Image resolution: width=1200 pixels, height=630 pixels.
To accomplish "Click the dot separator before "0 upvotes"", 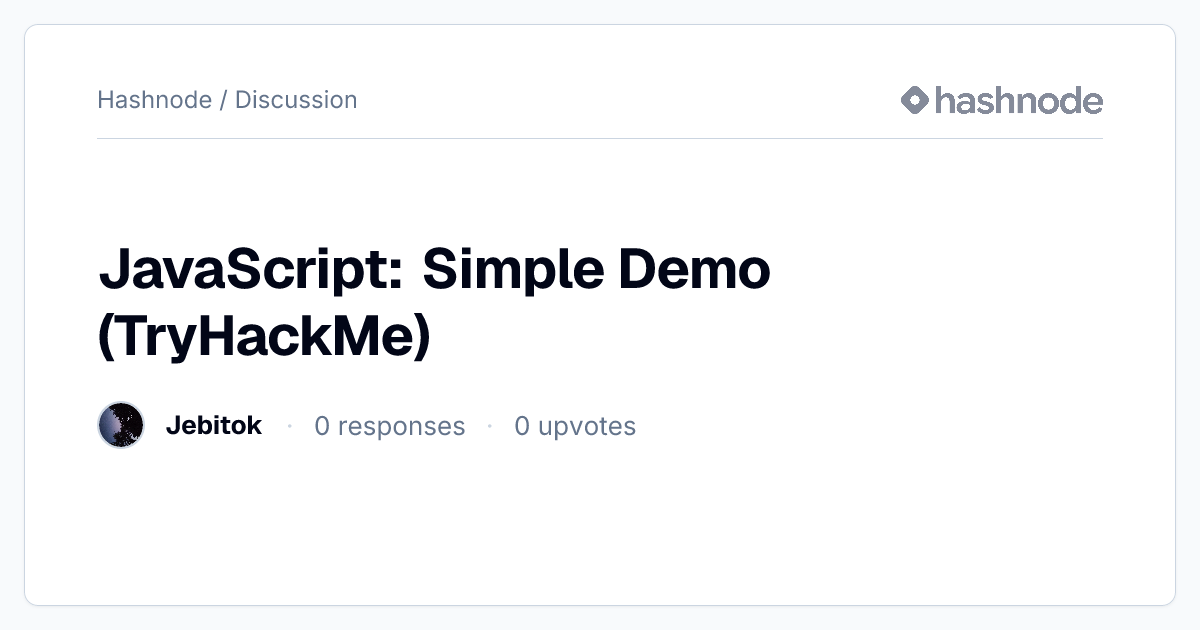I will tap(490, 426).
